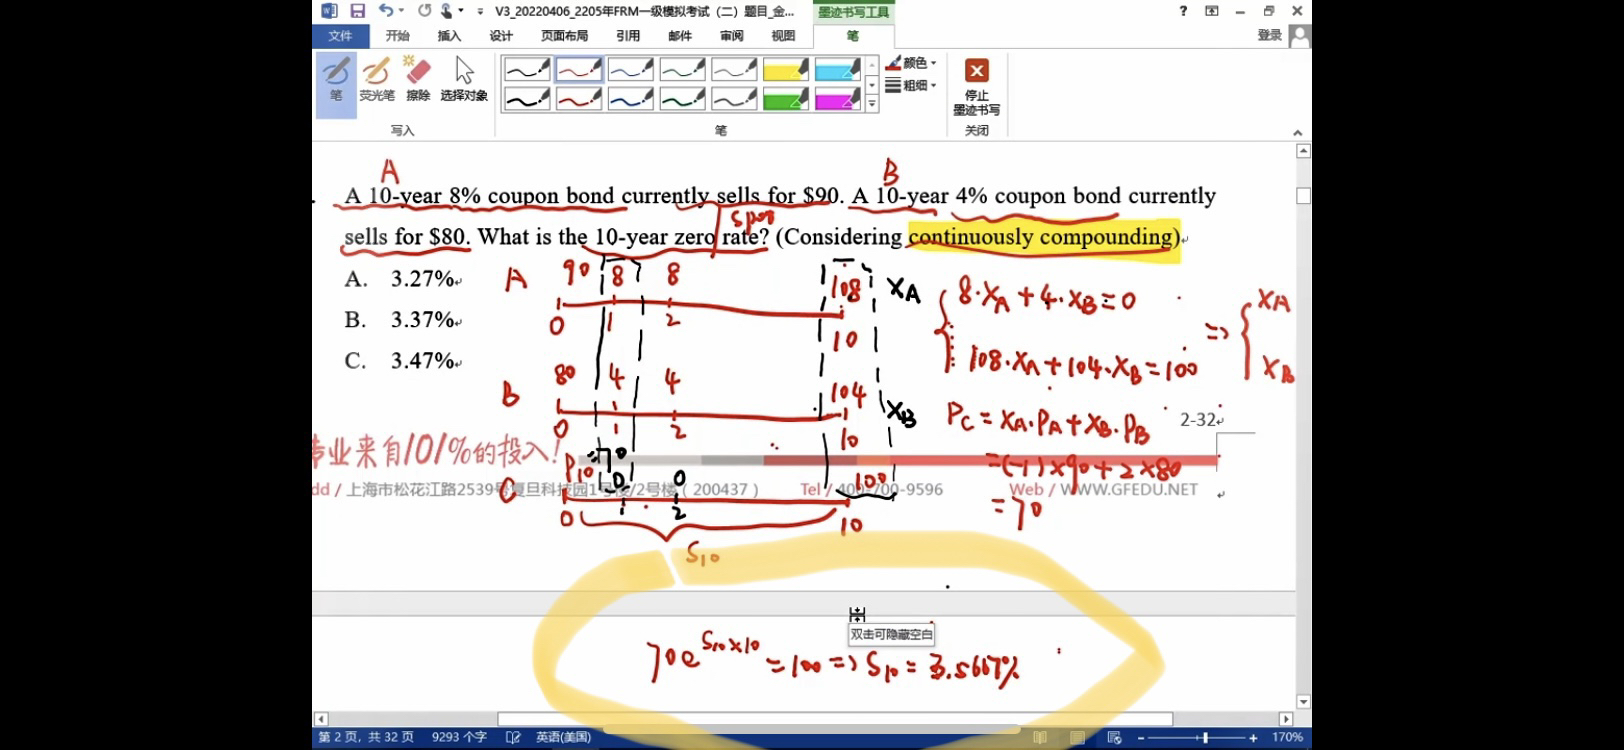Open word count 9293 个字
1624x750 pixels.
pyautogui.click(x=459, y=737)
